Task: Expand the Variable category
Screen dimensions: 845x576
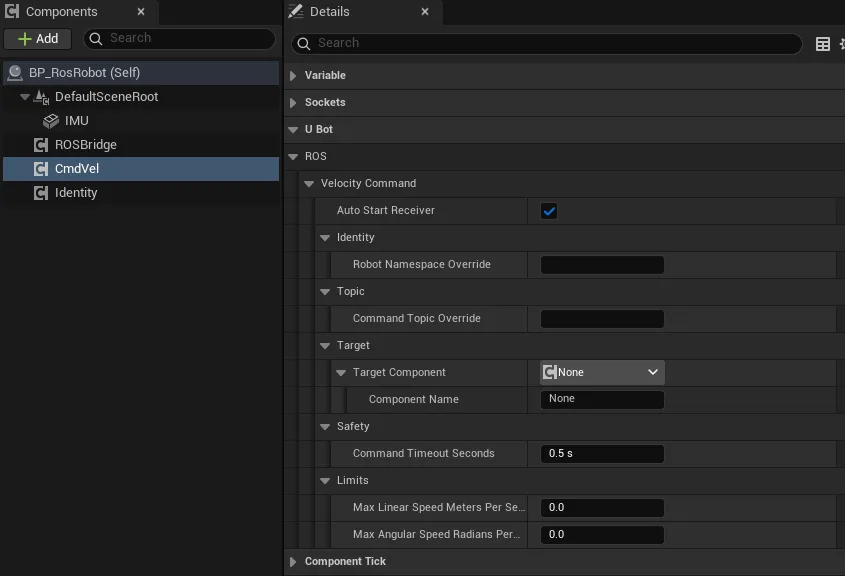Action: pyautogui.click(x=293, y=76)
